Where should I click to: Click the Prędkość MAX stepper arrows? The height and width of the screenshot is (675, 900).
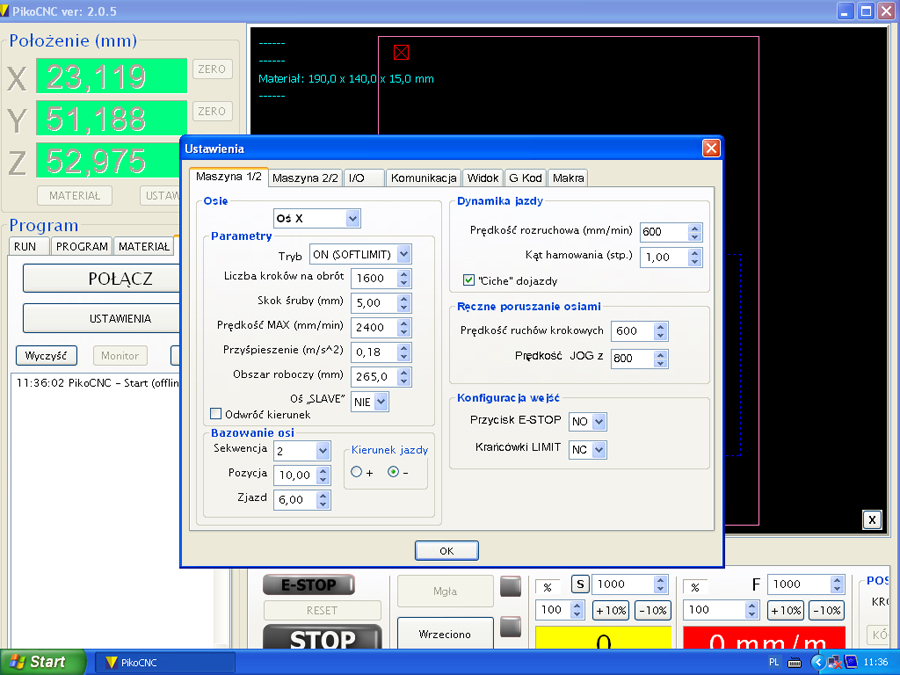404,328
